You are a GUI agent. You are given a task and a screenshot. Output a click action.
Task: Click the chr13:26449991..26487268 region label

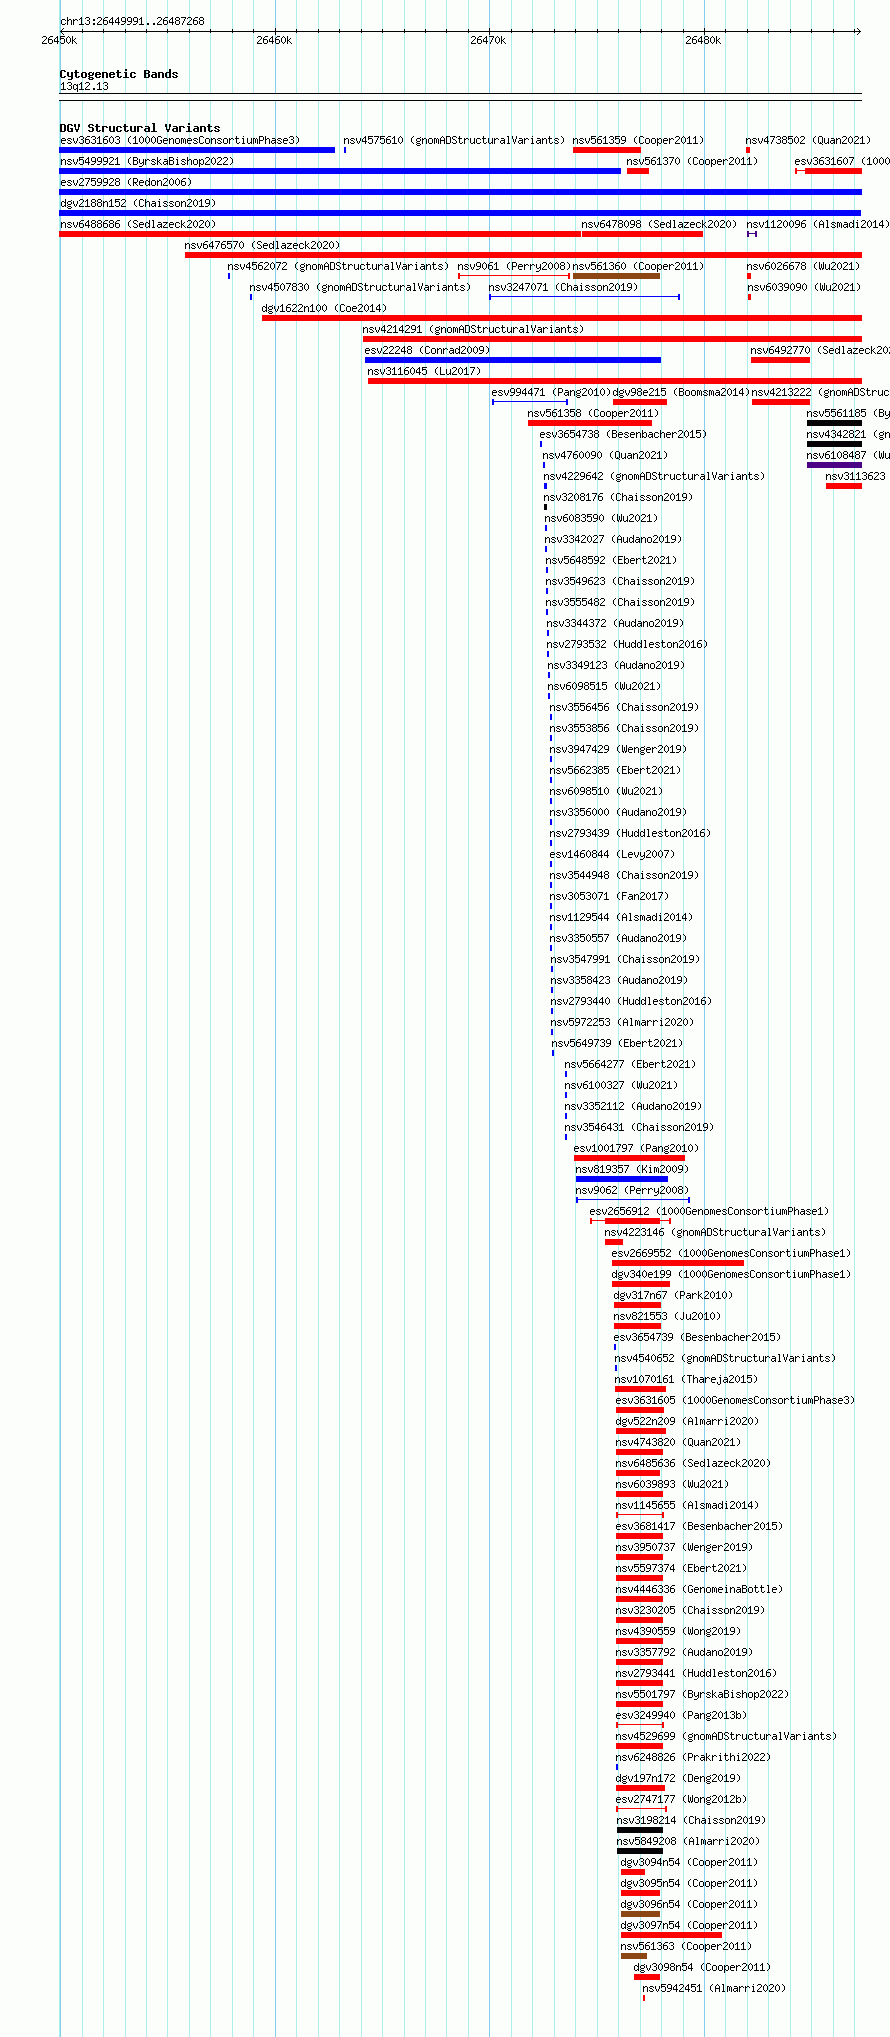pos(132,21)
